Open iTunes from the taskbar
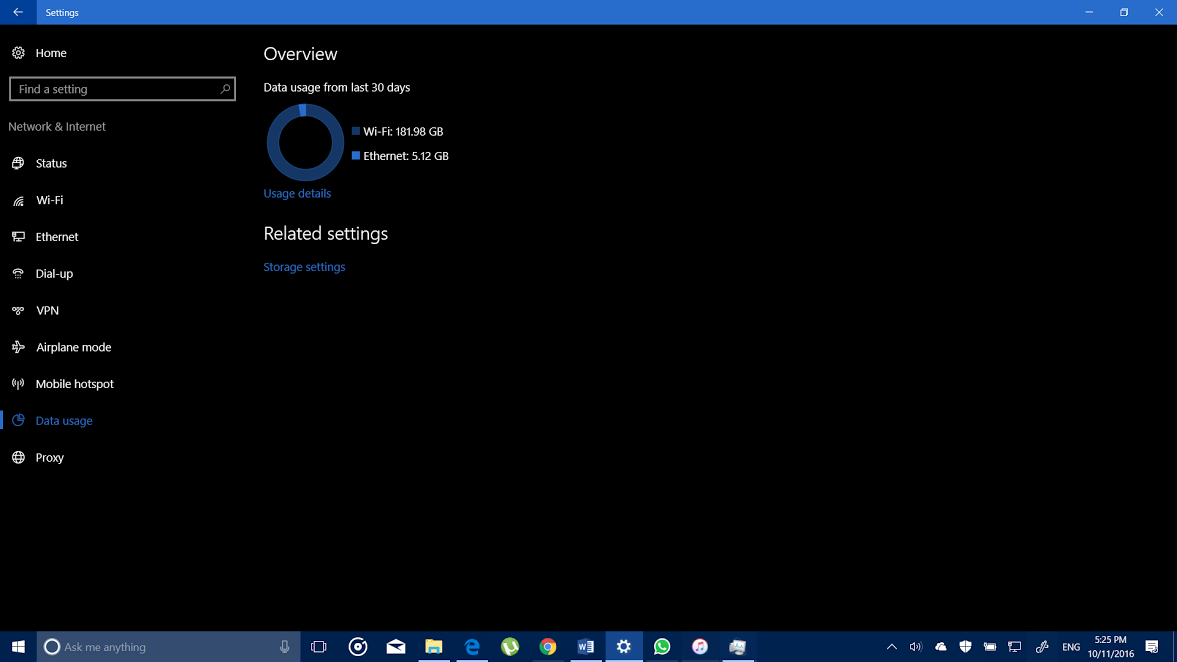Viewport: 1177px width, 662px height. click(x=700, y=647)
